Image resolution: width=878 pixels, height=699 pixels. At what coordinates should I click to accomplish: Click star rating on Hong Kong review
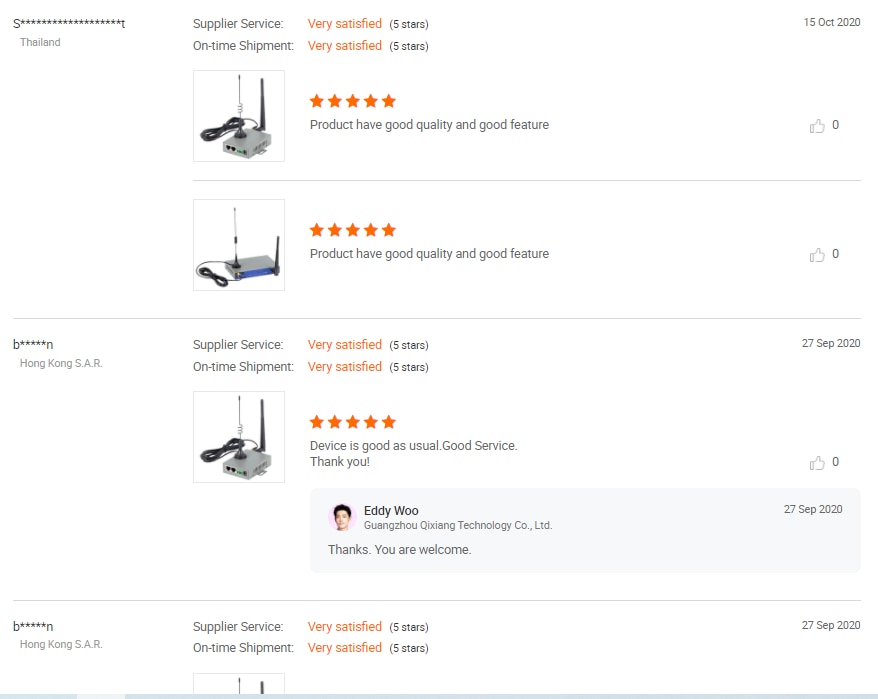pyautogui.click(x=353, y=422)
